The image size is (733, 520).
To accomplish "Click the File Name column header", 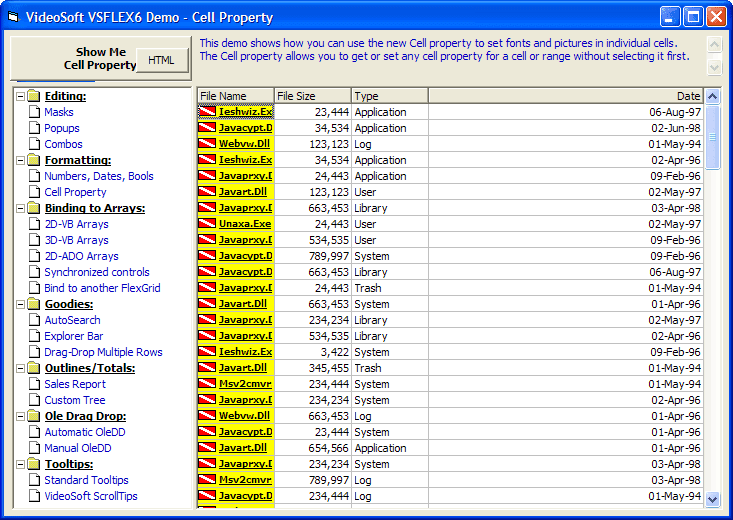I will pyautogui.click(x=236, y=96).
